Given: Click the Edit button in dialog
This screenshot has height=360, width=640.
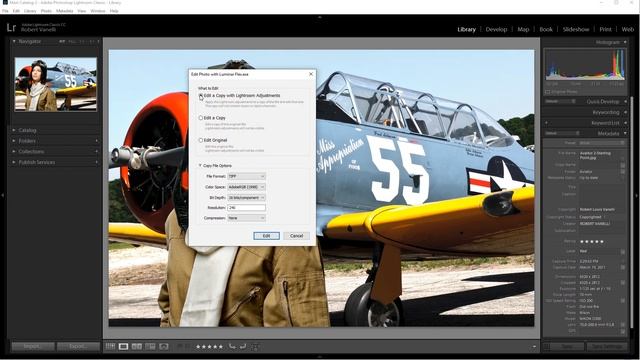Looking at the screenshot, I should tap(266, 236).
